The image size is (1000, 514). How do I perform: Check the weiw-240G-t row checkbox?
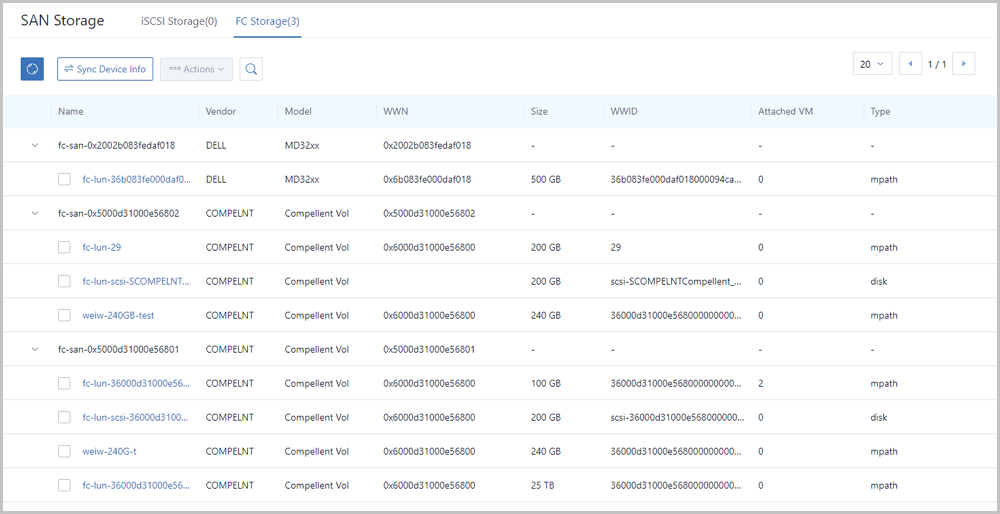click(x=64, y=452)
